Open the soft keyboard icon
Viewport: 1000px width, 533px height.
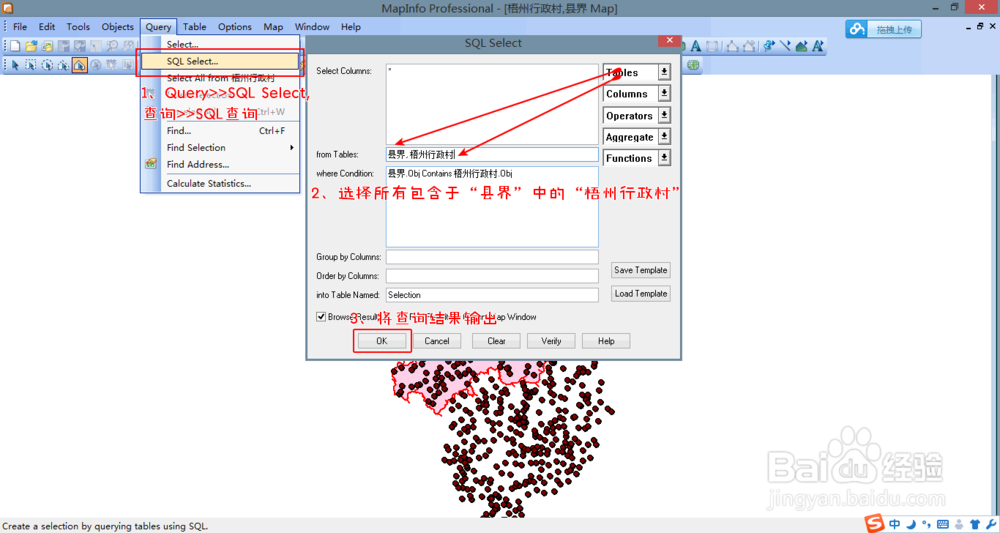943,524
